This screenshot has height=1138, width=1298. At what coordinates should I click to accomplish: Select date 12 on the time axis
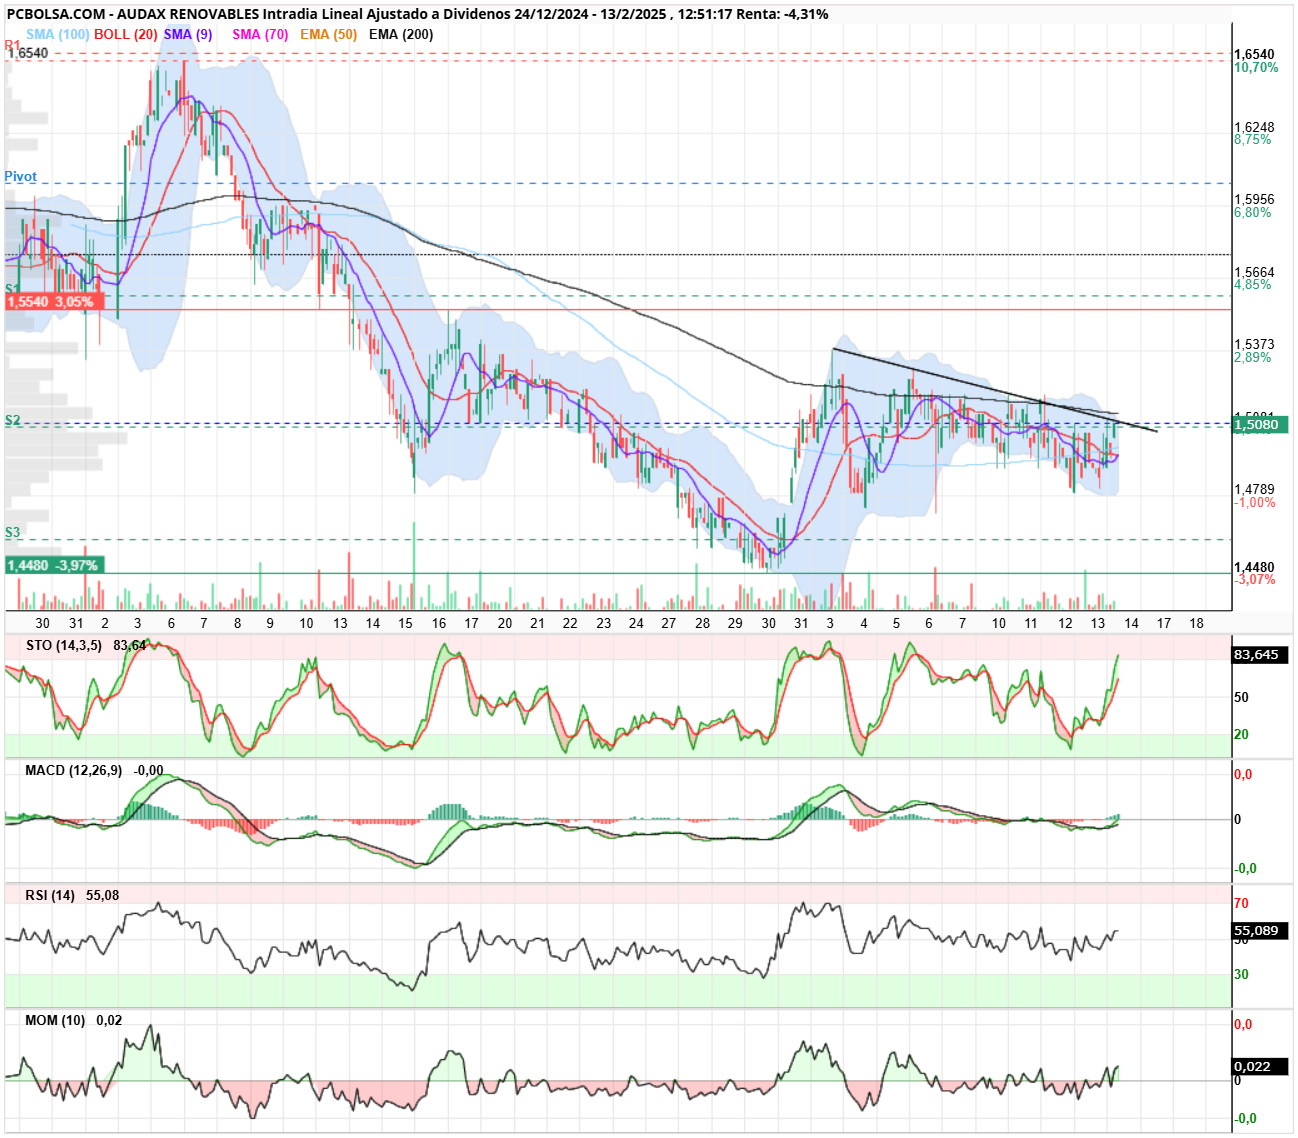[1065, 623]
